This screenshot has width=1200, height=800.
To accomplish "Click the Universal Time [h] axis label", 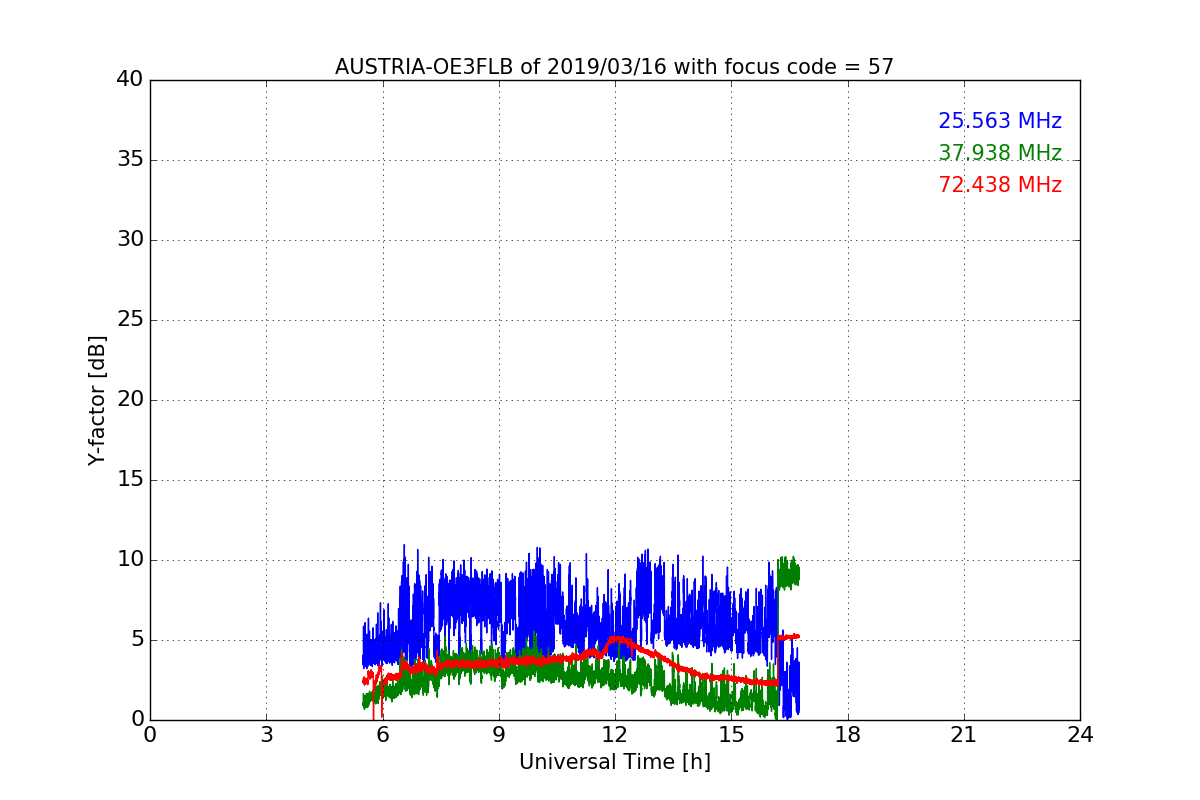I will point(614,762).
